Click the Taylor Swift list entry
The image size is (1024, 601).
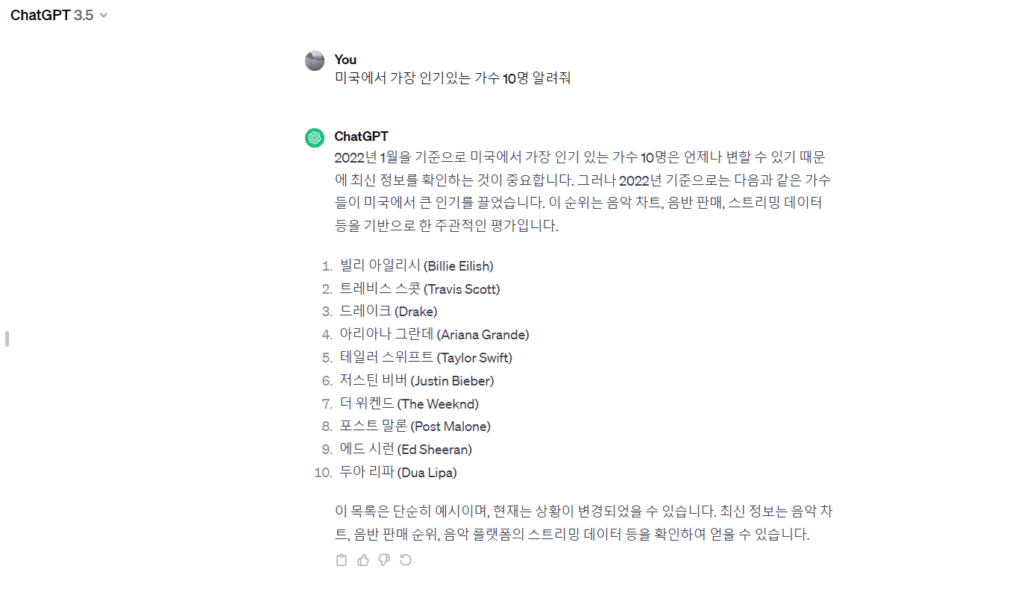pos(426,358)
